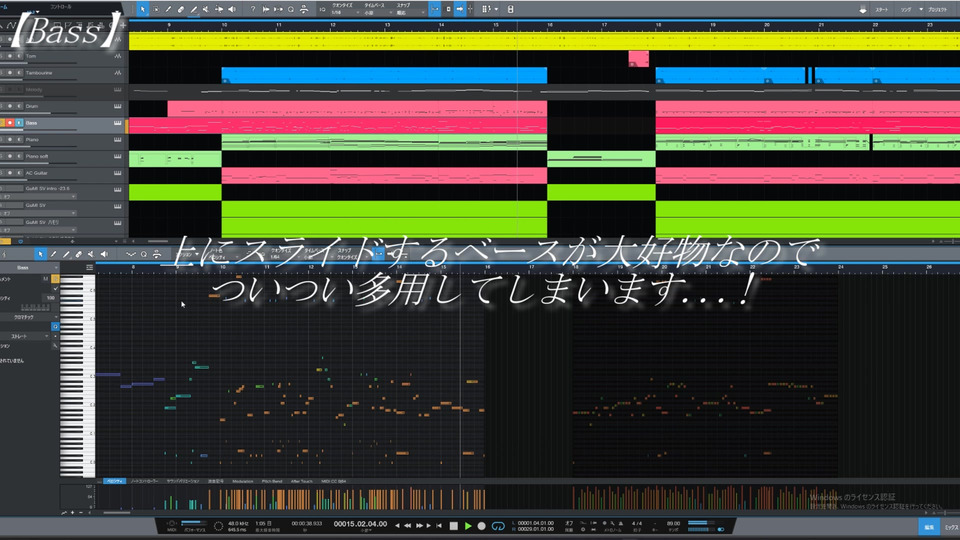Click the pink Tom clip in arrangement
This screenshot has height=540, width=960.
639,58
